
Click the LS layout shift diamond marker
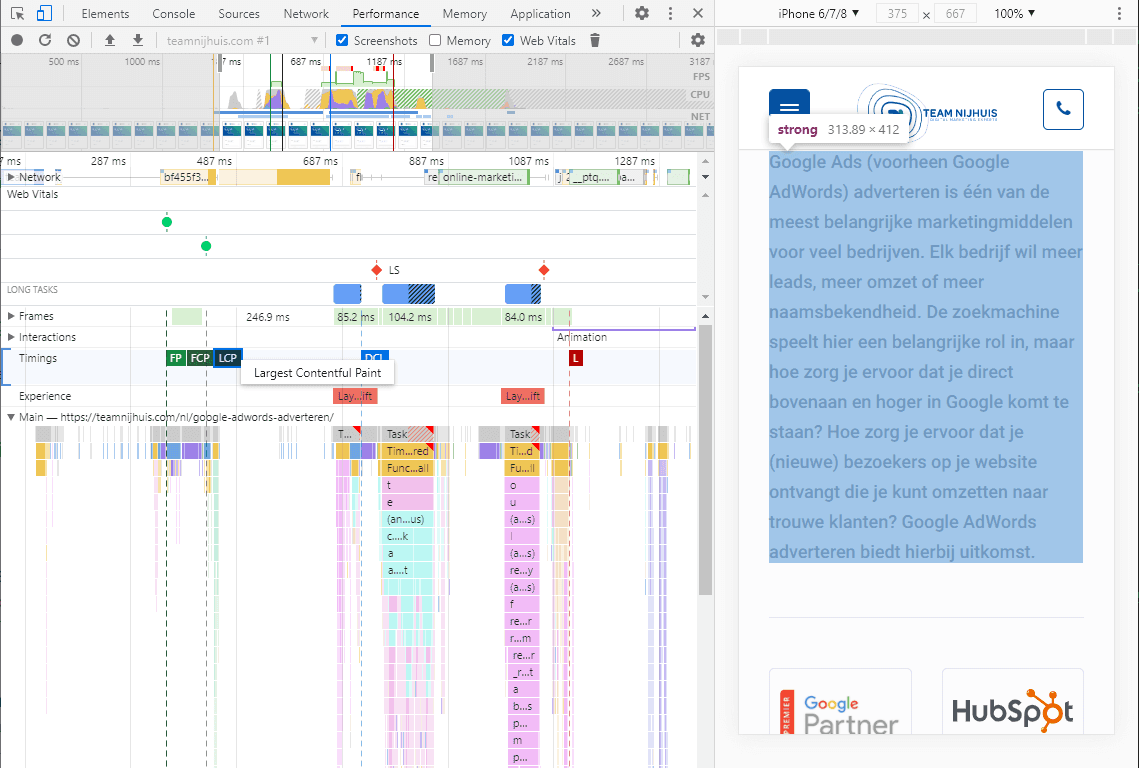376,270
